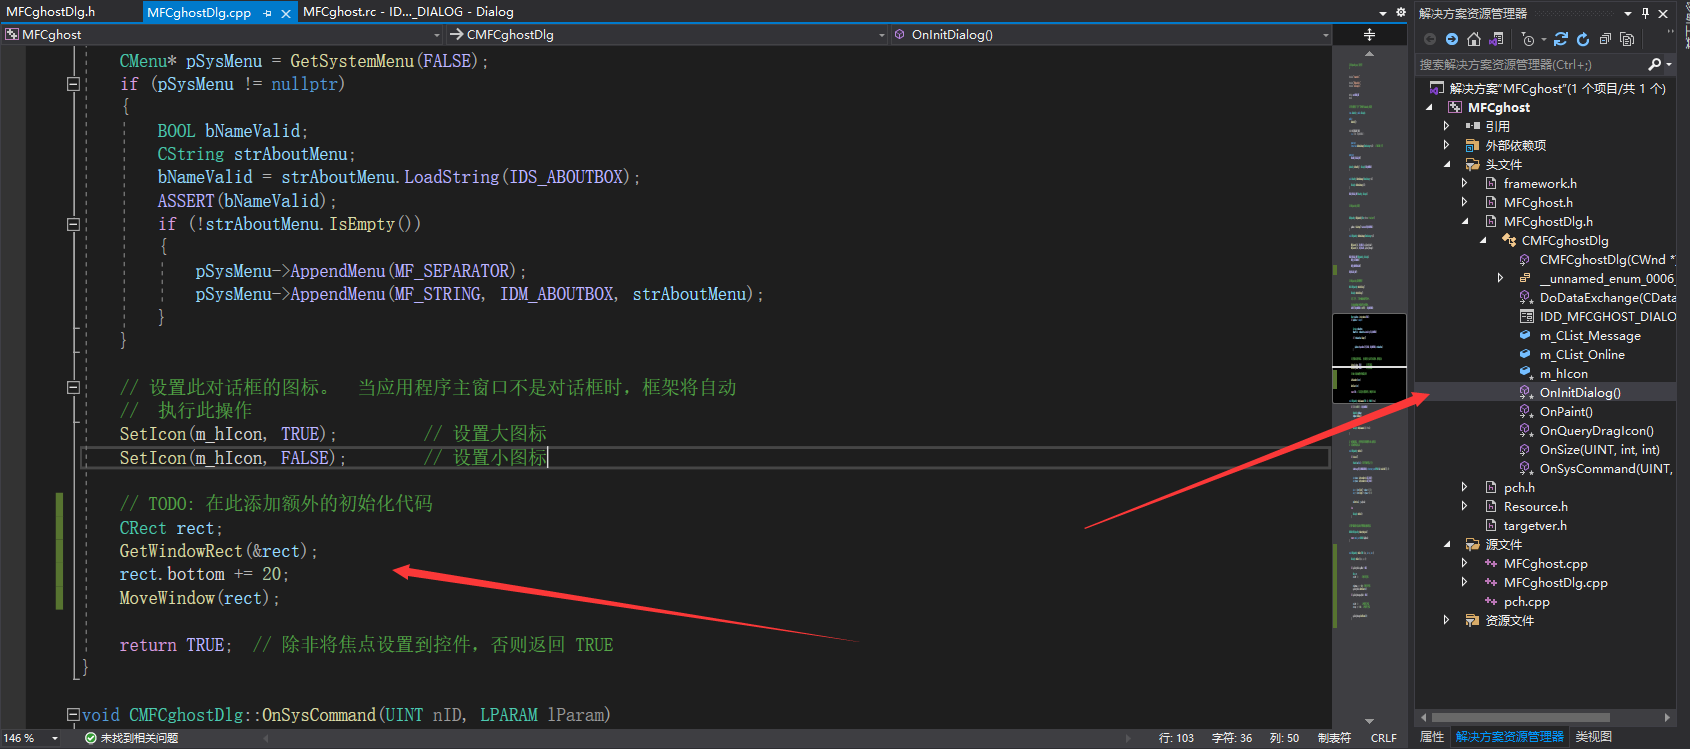Select OnQueryDragIcon() in the tree
1690x749 pixels.
pyautogui.click(x=1597, y=431)
